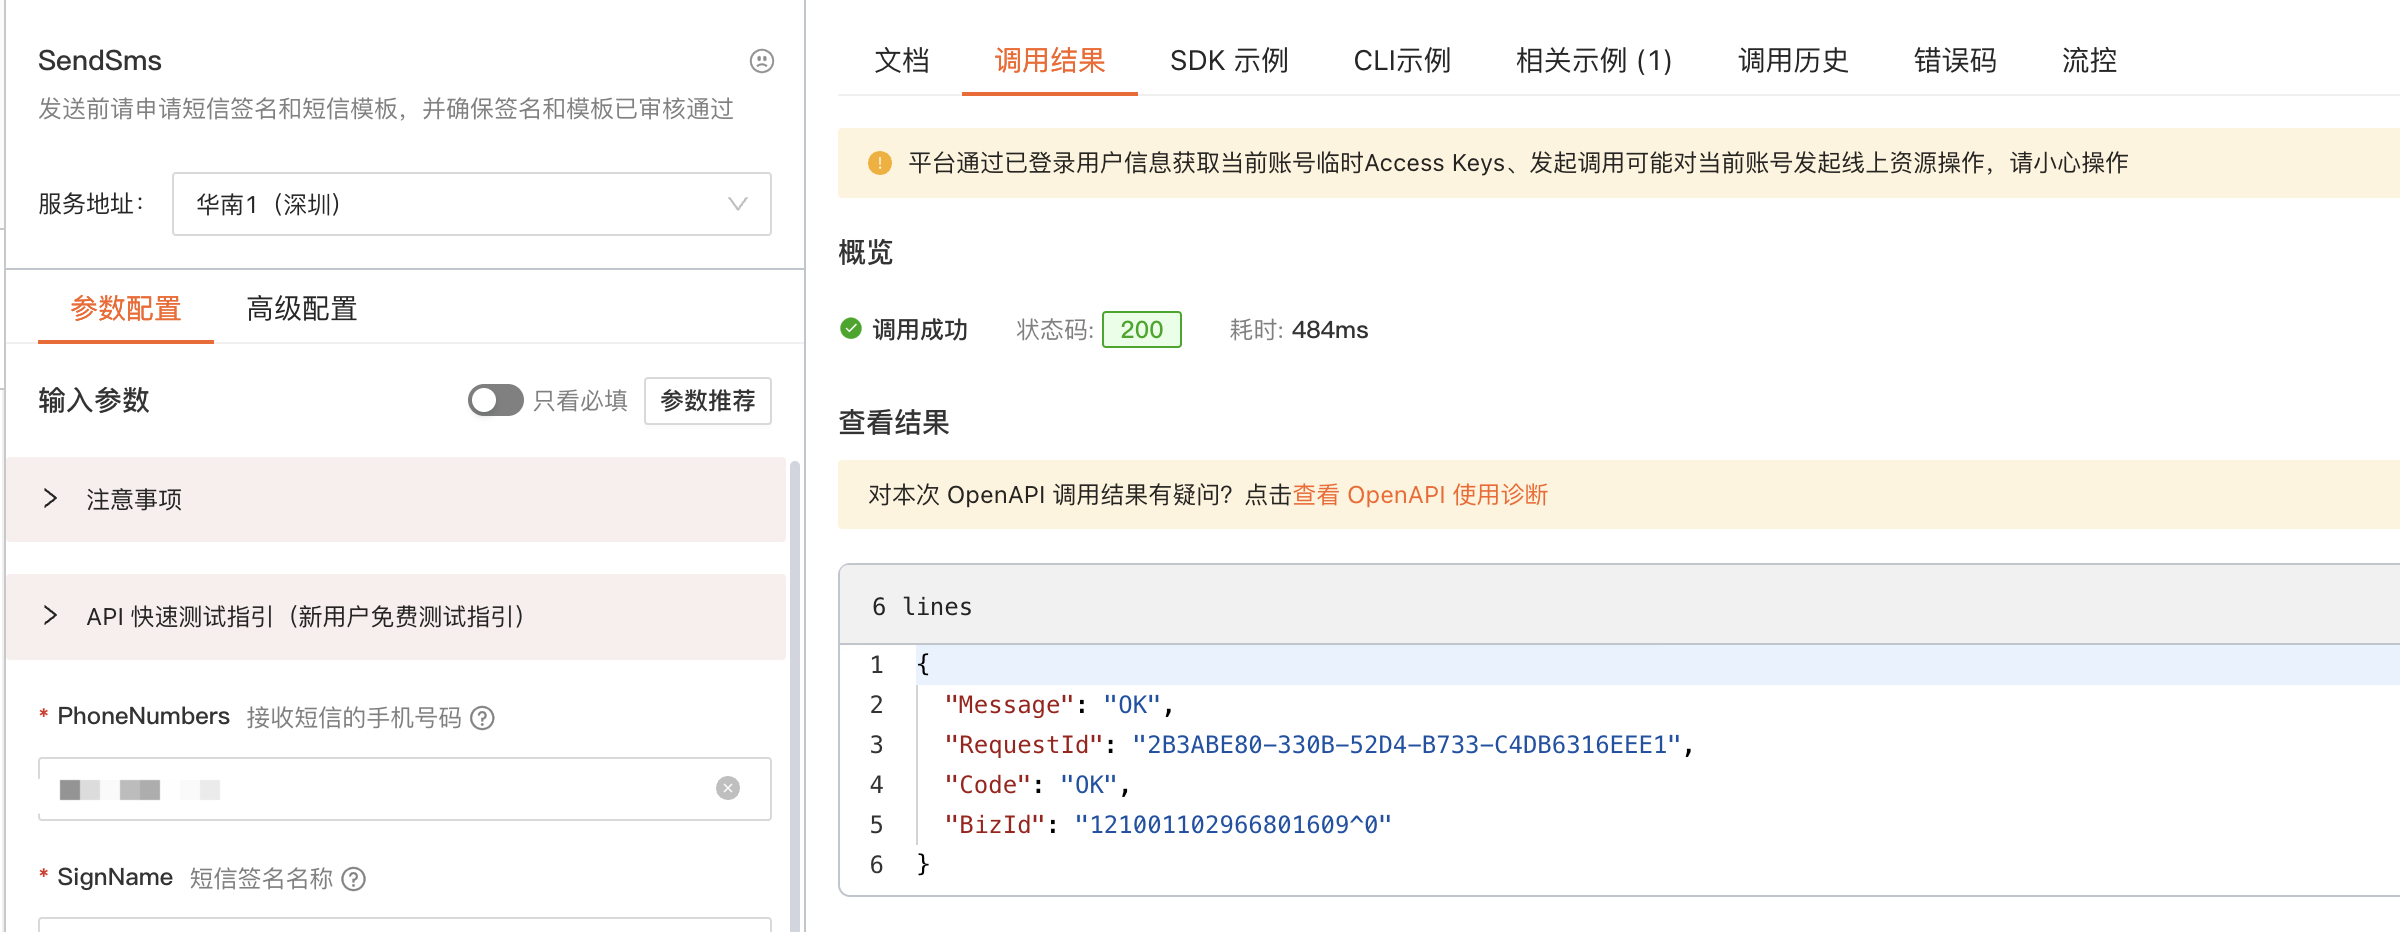
Task: Click the "Message": "OK" line in the result
Action: (1060, 705)
